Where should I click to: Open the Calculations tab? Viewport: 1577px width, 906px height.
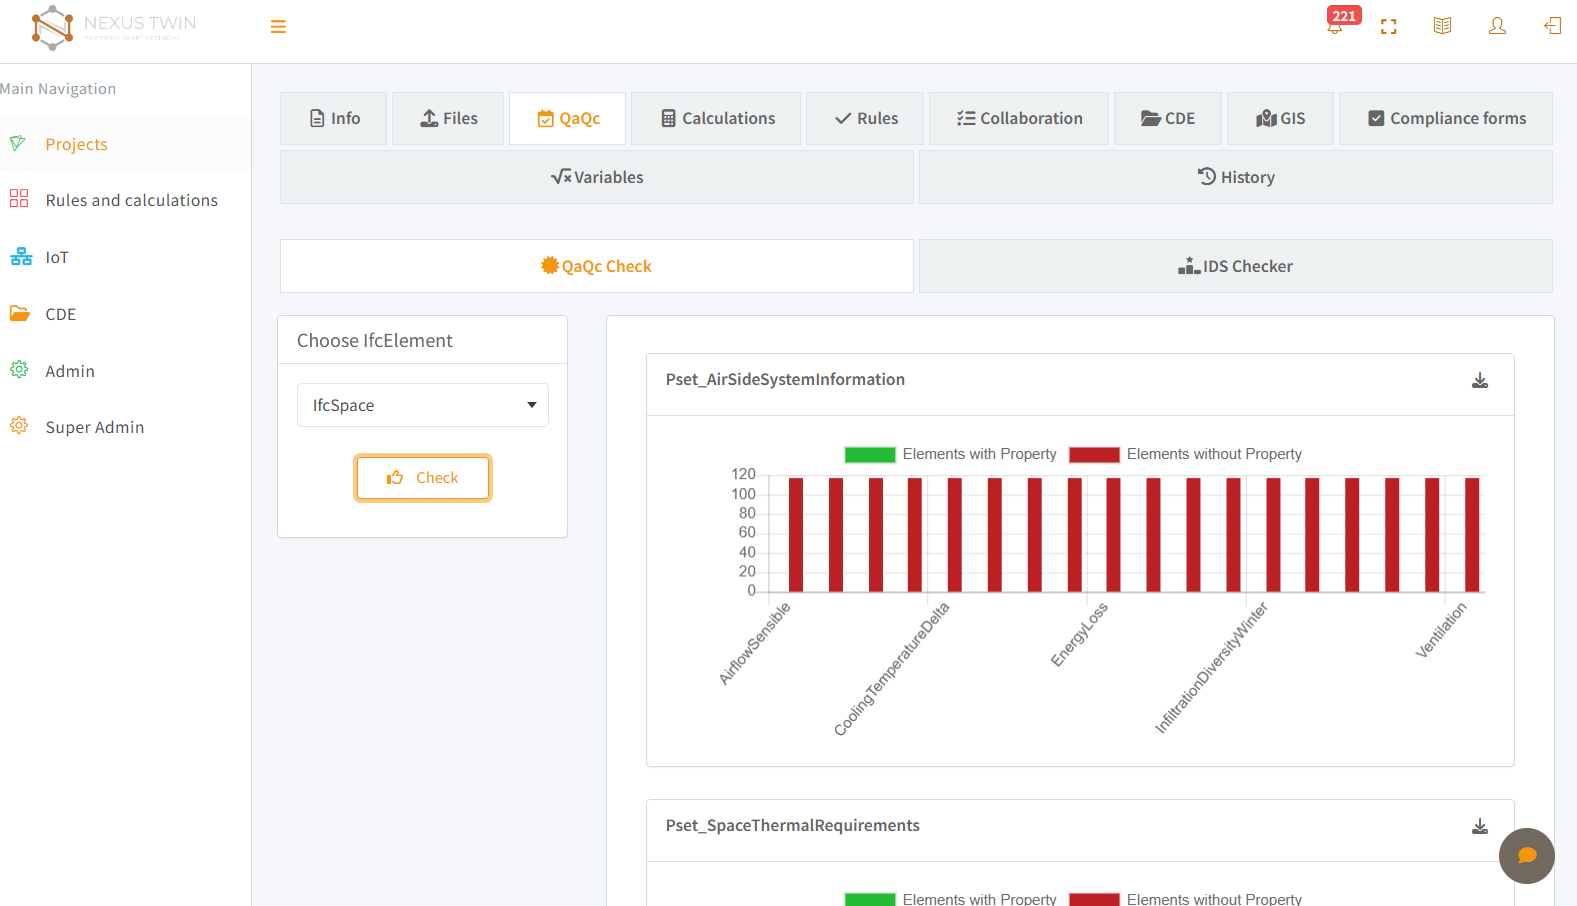[716, 119]
